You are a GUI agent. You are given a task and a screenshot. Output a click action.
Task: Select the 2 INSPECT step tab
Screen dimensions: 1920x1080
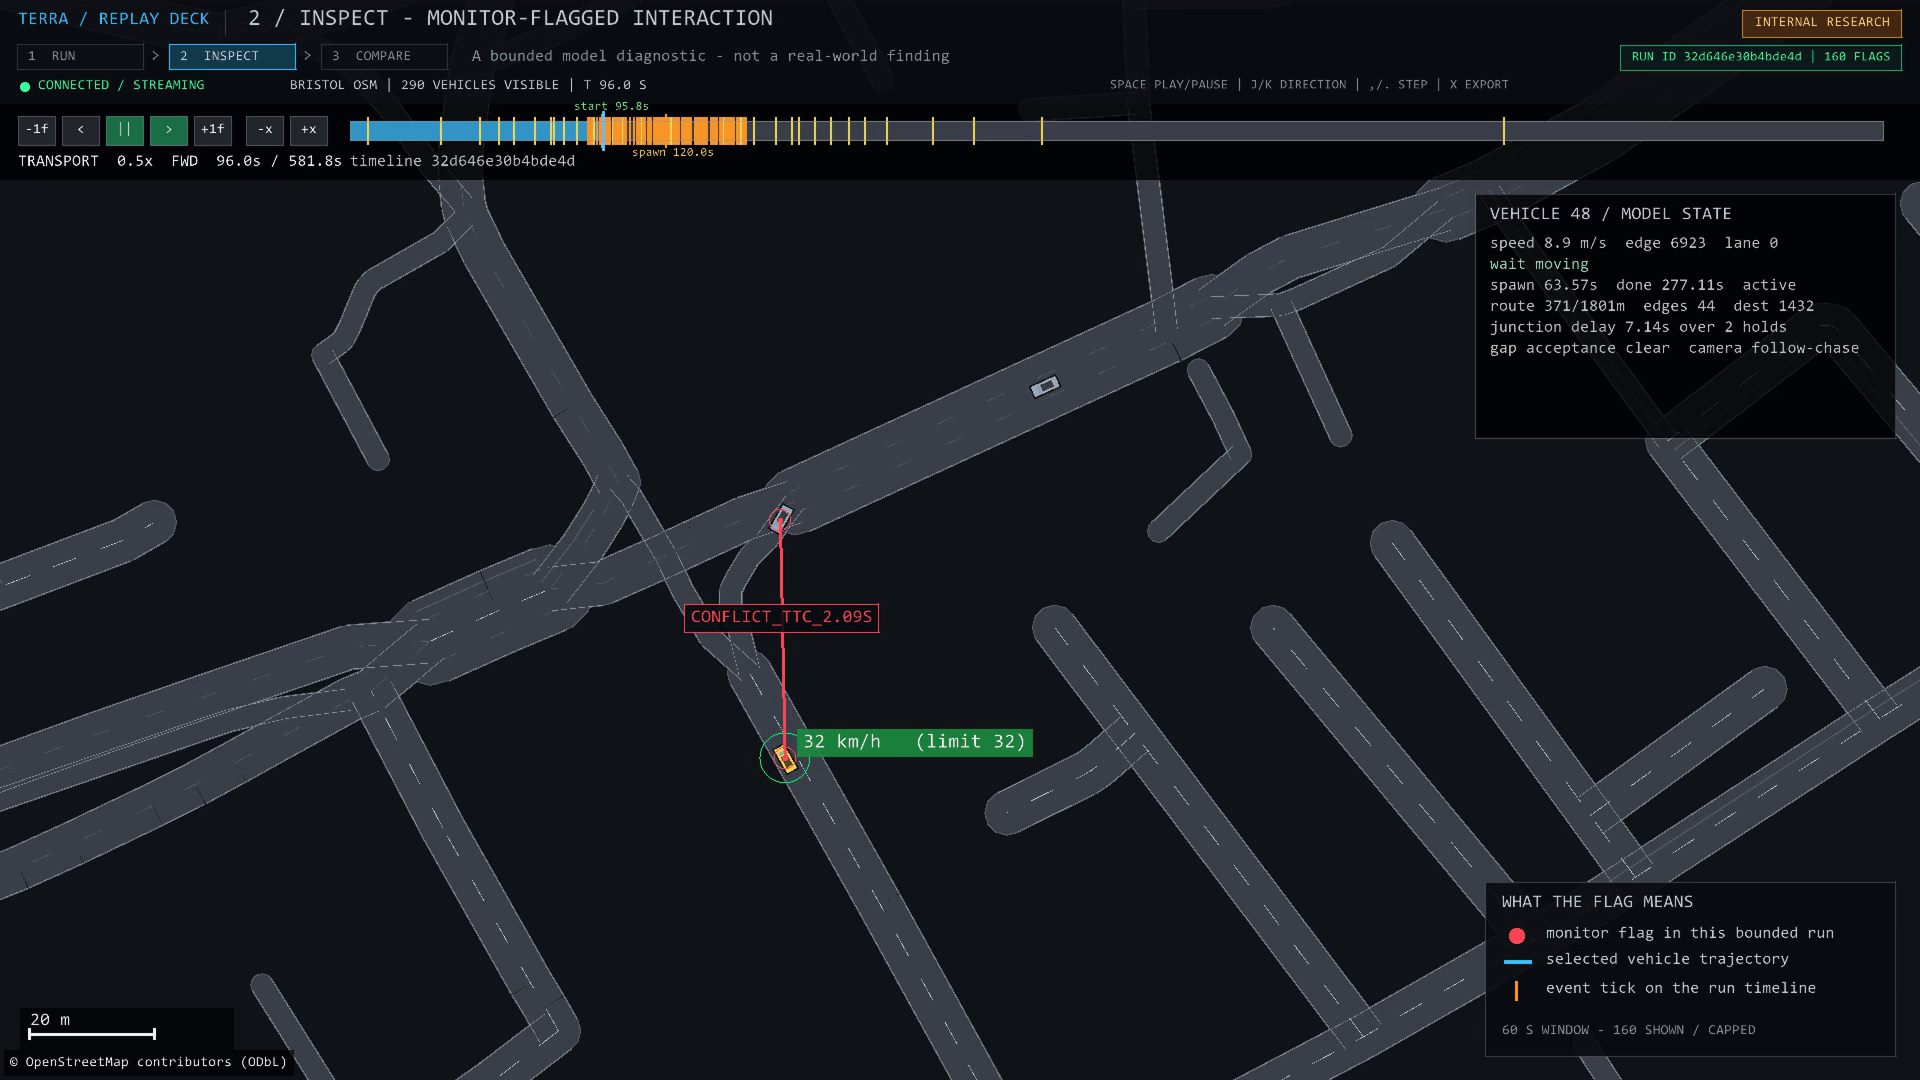coord(232,56)
